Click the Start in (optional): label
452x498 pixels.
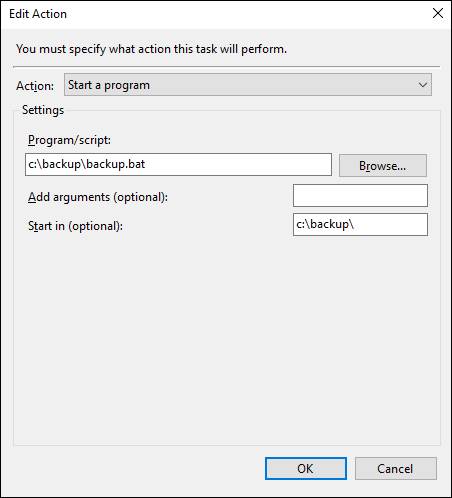pos(75,226)
